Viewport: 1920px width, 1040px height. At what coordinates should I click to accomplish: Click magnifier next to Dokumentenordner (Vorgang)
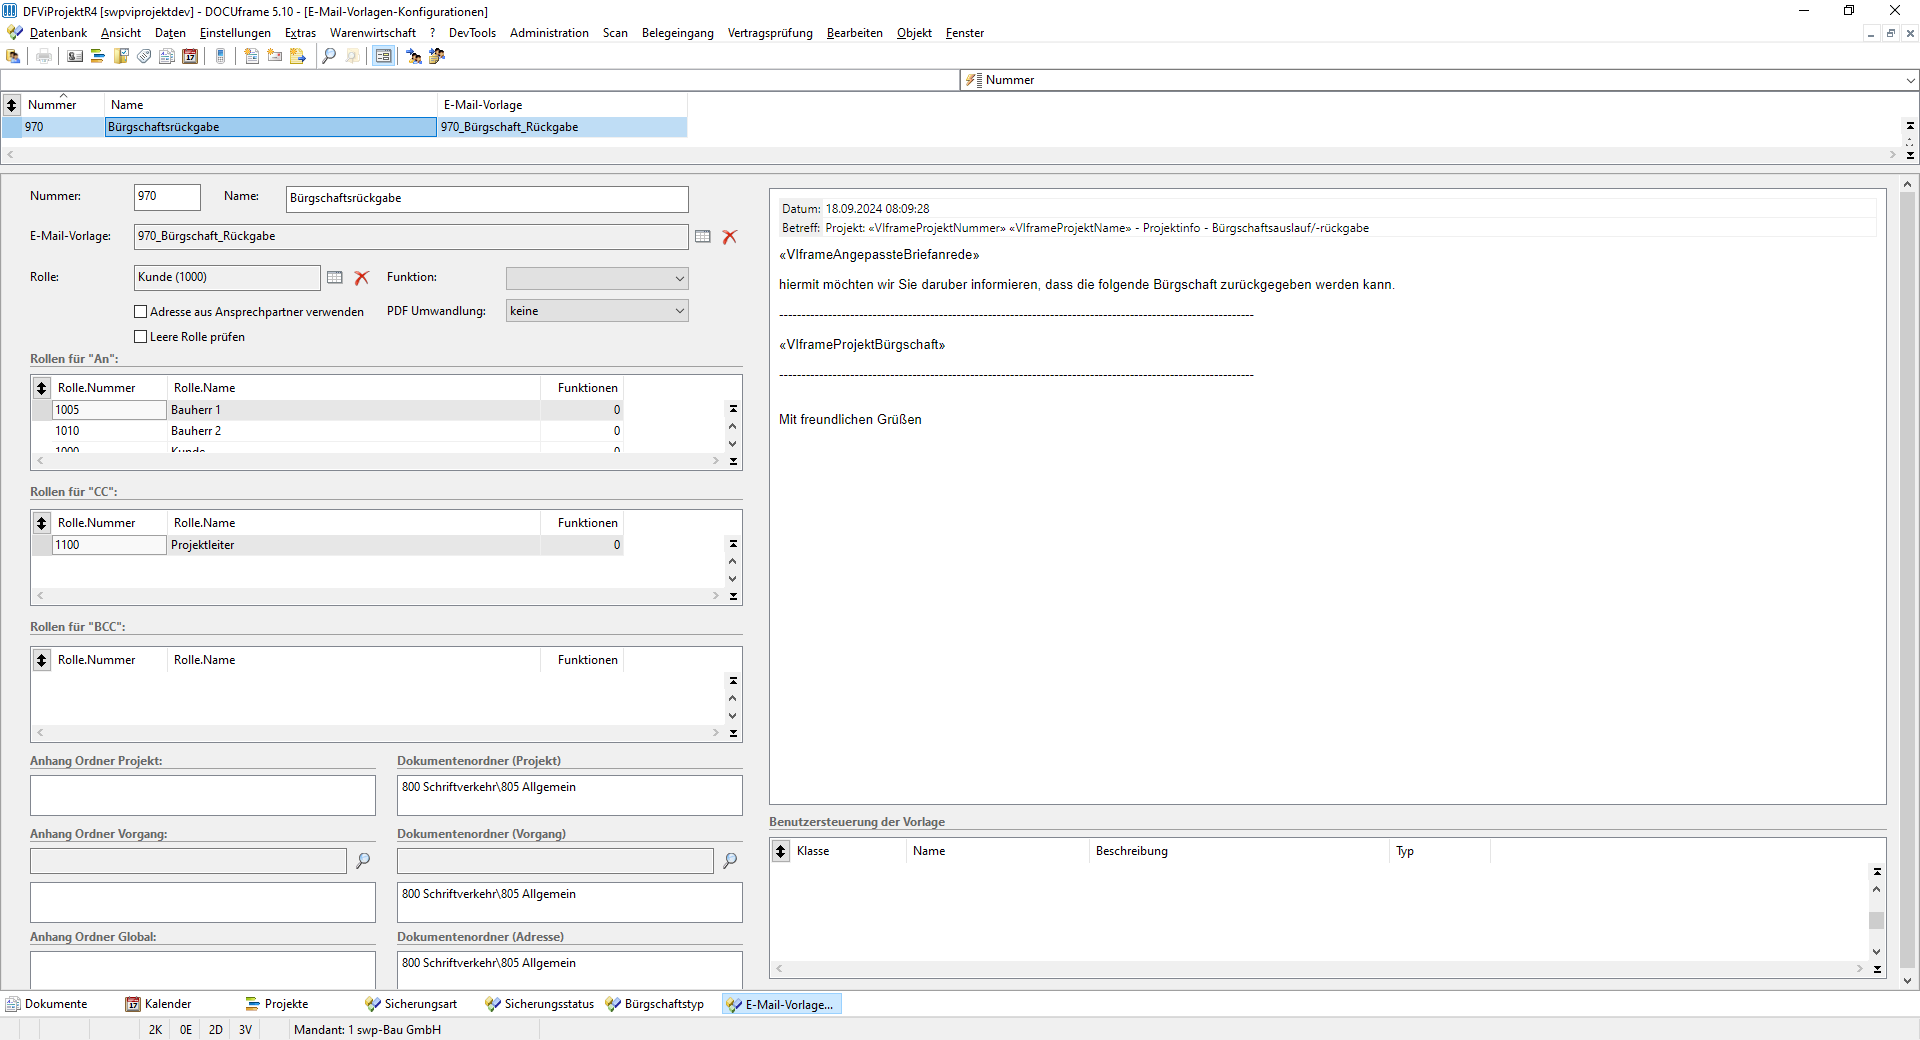click(730, 860)
